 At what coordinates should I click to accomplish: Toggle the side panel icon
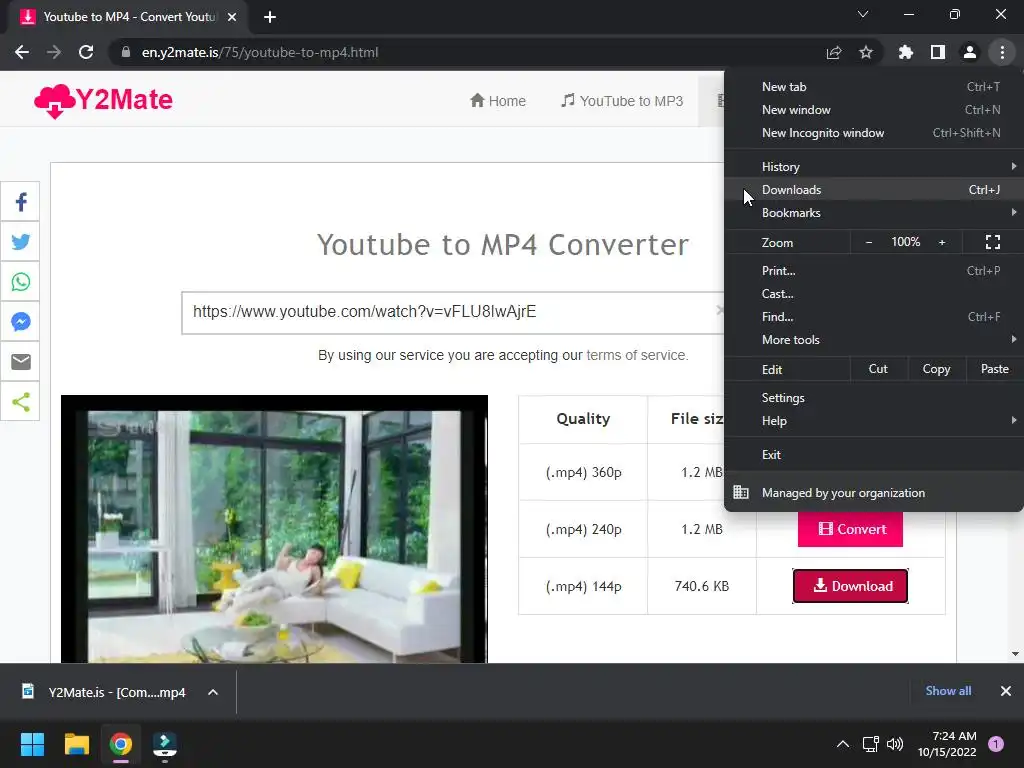click(938, 52)
